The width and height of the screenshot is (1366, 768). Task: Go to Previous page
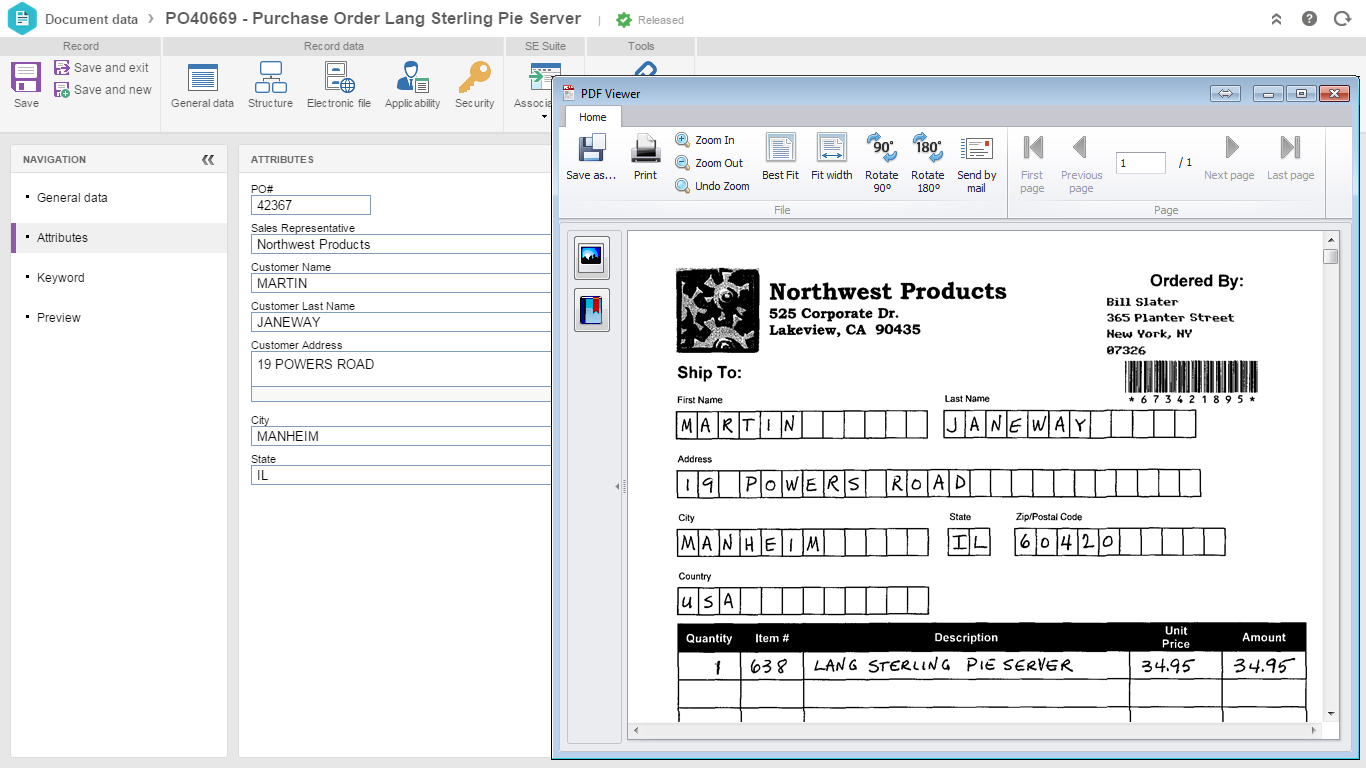1081,162
